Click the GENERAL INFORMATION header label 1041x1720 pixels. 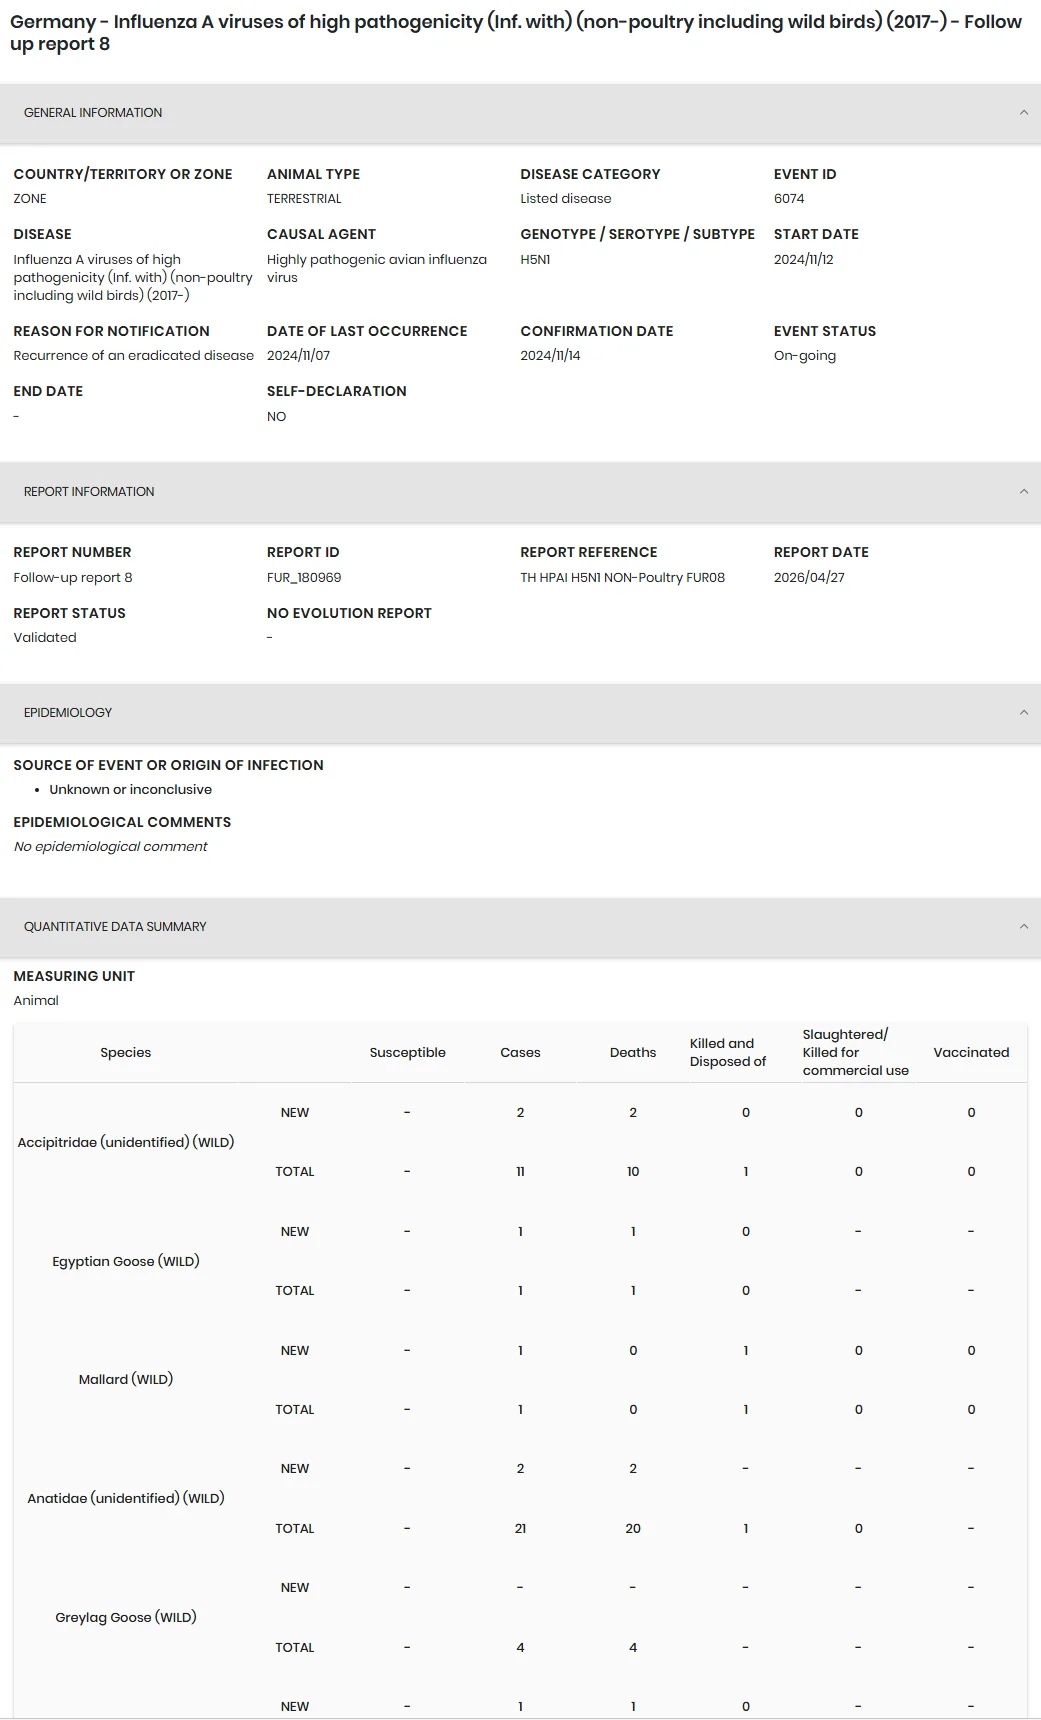point(93,113)
